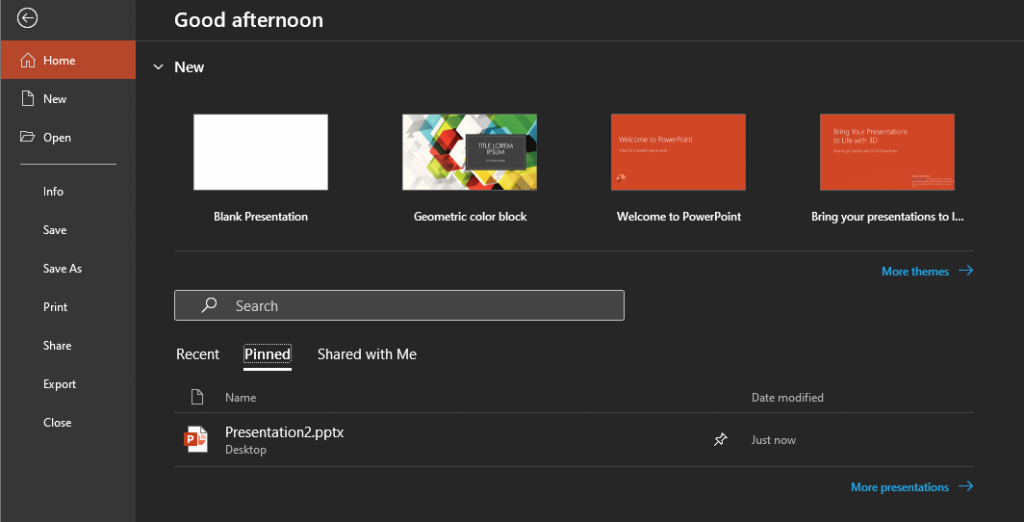Select the Blank Presentation thumbnail

coord(261,152)
